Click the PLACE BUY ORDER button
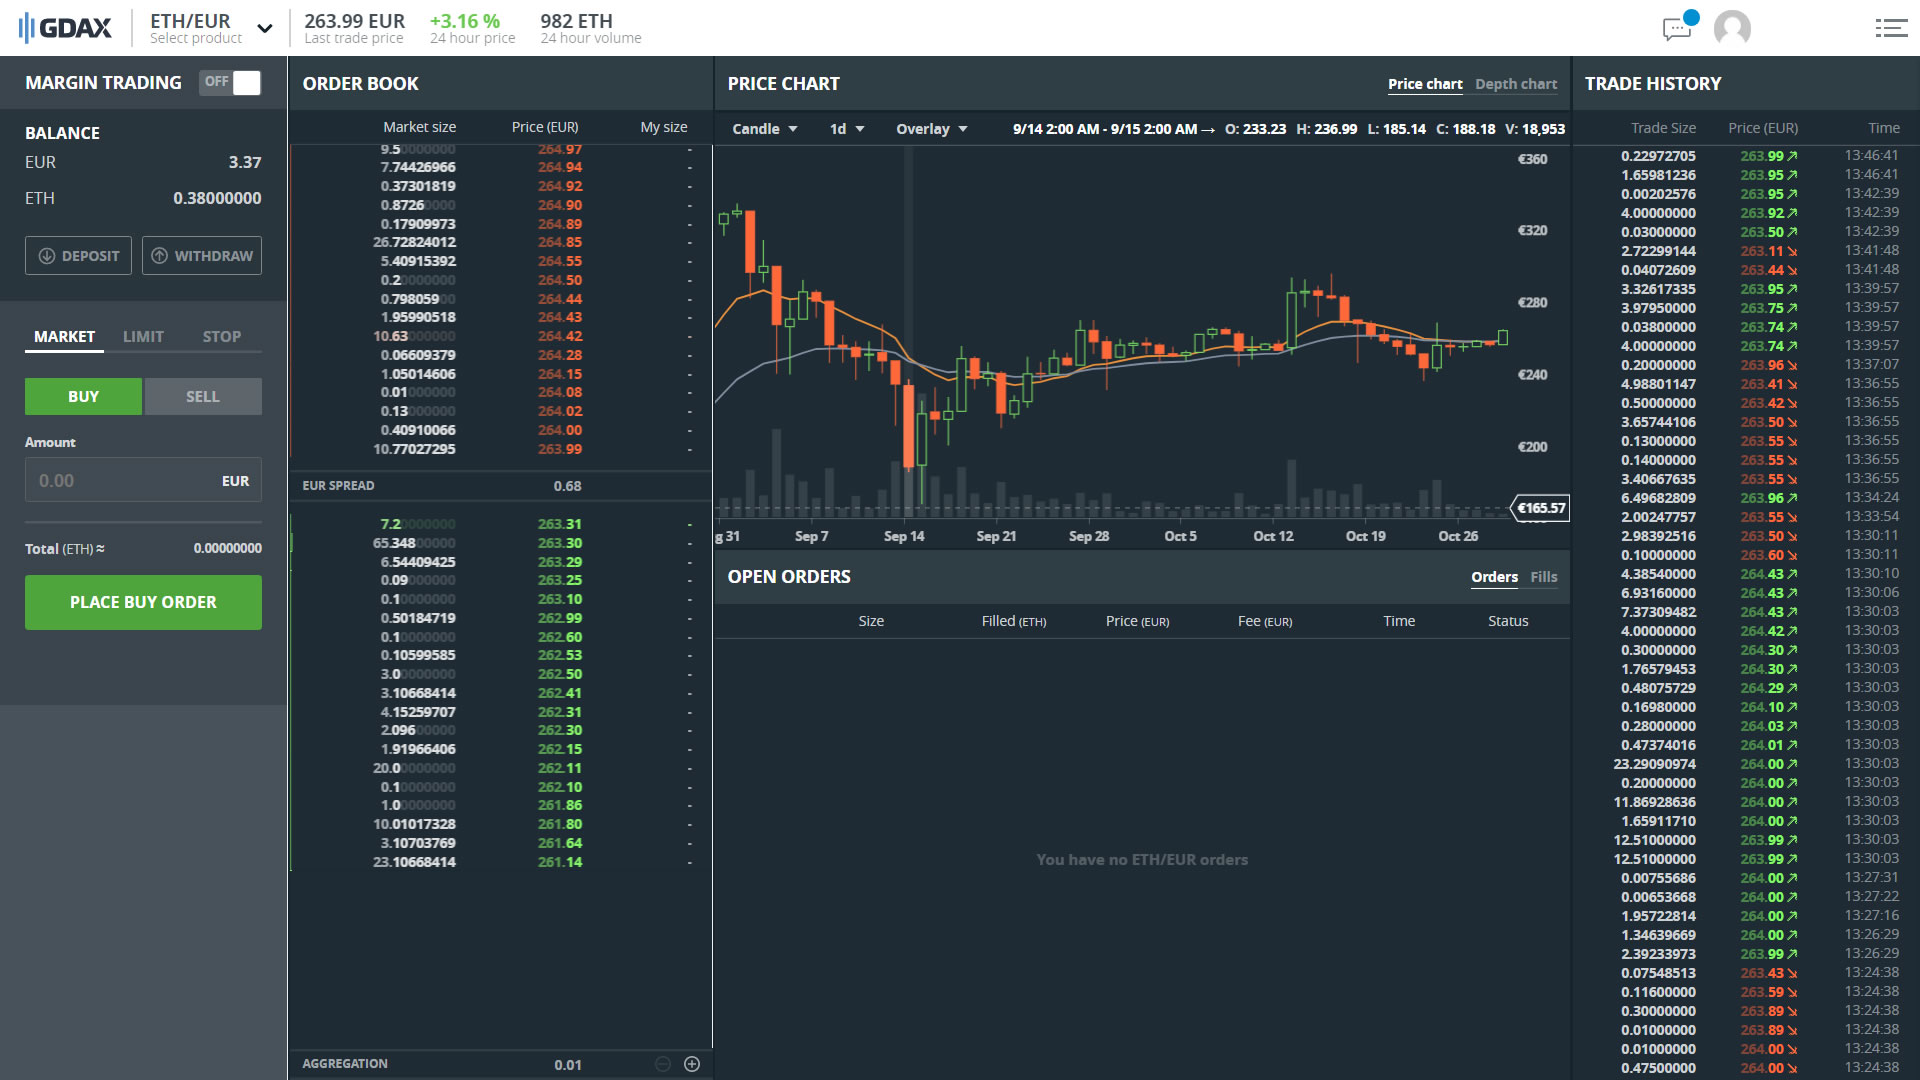The width and height of the screenshot is (1920, 1080). point(144,603)
